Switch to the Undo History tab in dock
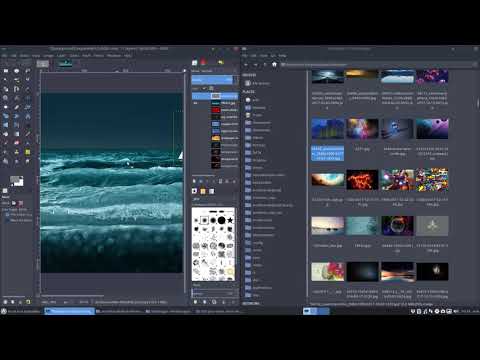Image resolution: width=480 pixels, height=360 pixels. [220, 62]
